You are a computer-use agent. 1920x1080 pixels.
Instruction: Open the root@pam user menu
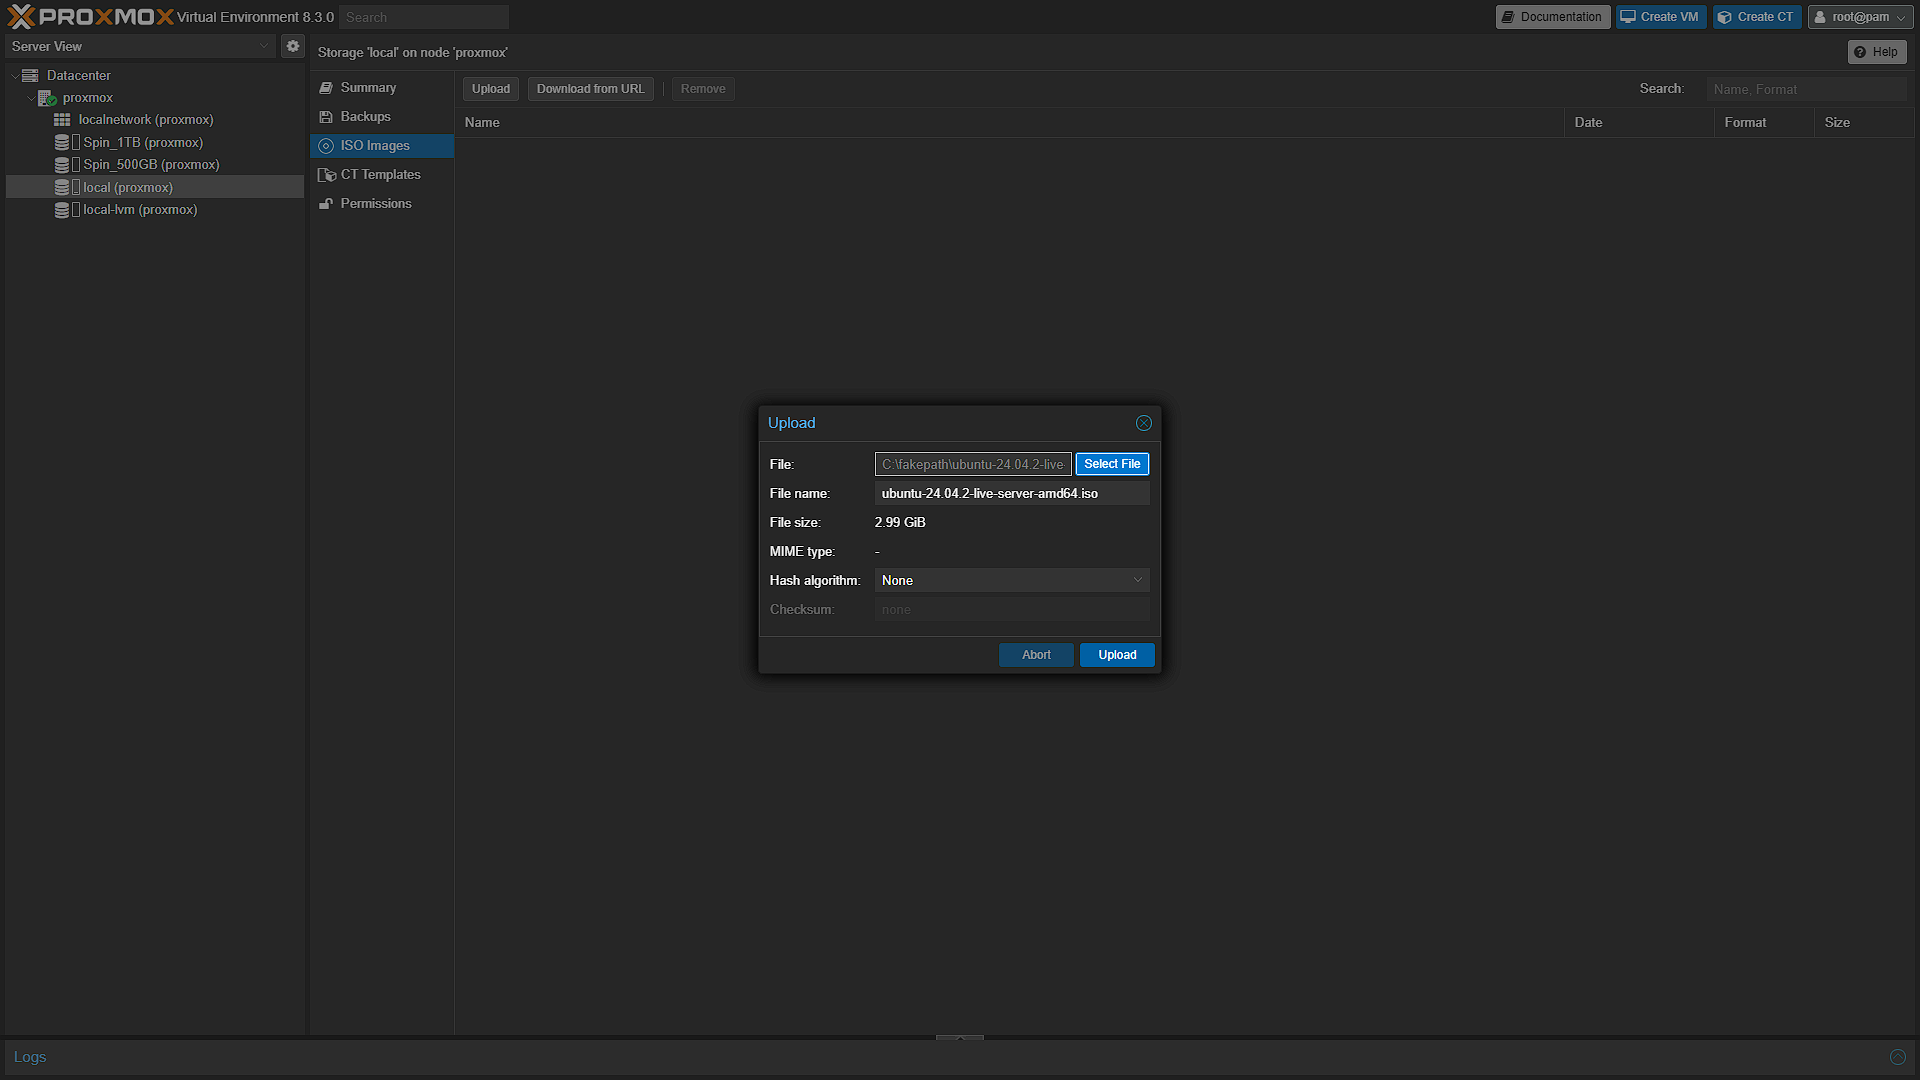point(1861,17)
